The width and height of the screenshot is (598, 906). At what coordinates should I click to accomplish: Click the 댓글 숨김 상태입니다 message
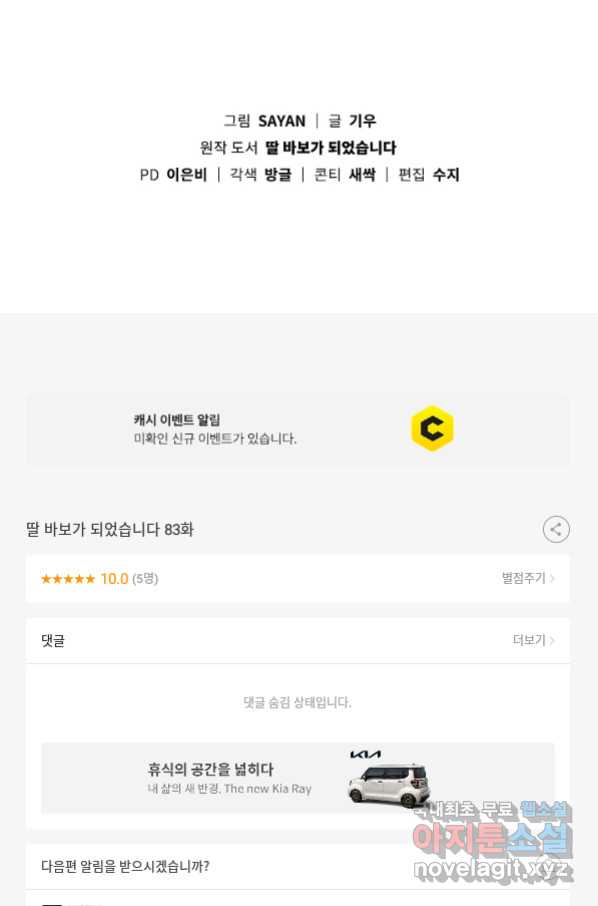[x=297, y=703]
